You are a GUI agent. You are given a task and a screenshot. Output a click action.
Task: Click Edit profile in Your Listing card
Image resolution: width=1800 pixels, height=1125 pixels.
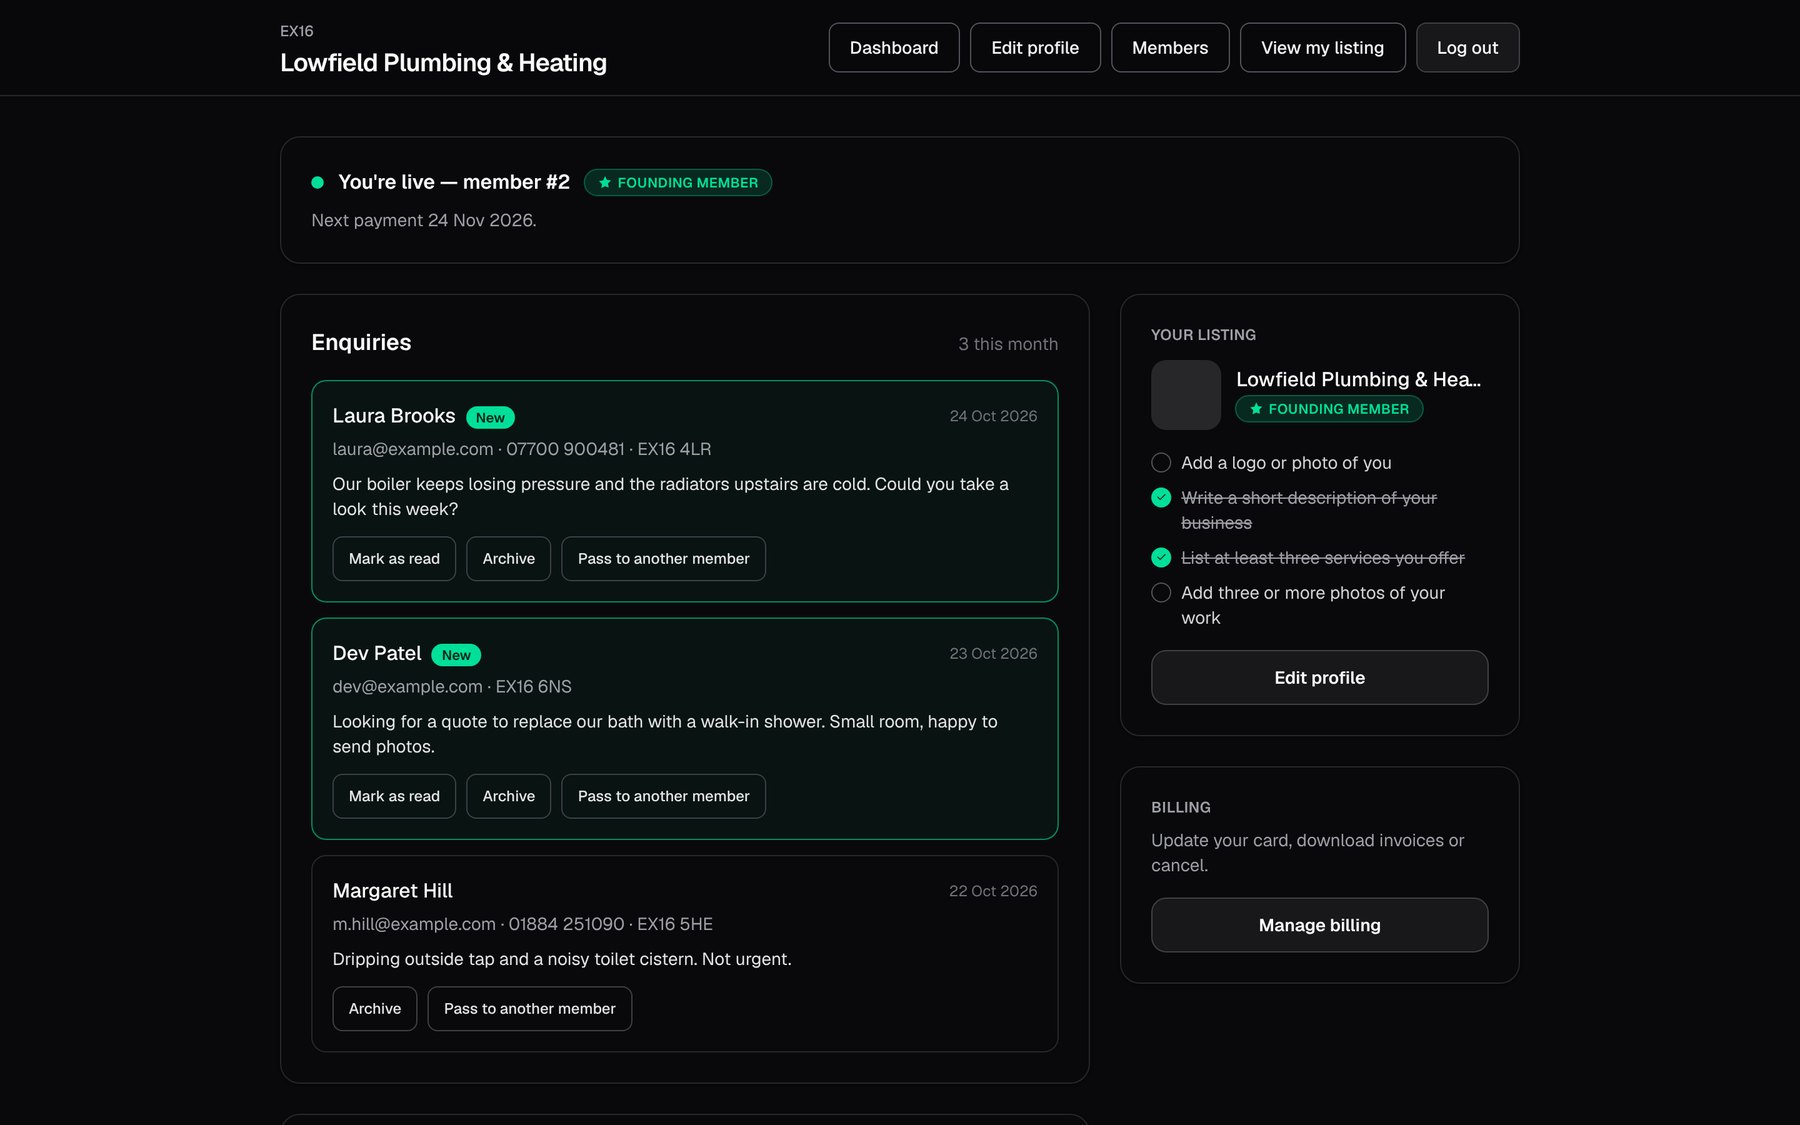(1319, 678)
